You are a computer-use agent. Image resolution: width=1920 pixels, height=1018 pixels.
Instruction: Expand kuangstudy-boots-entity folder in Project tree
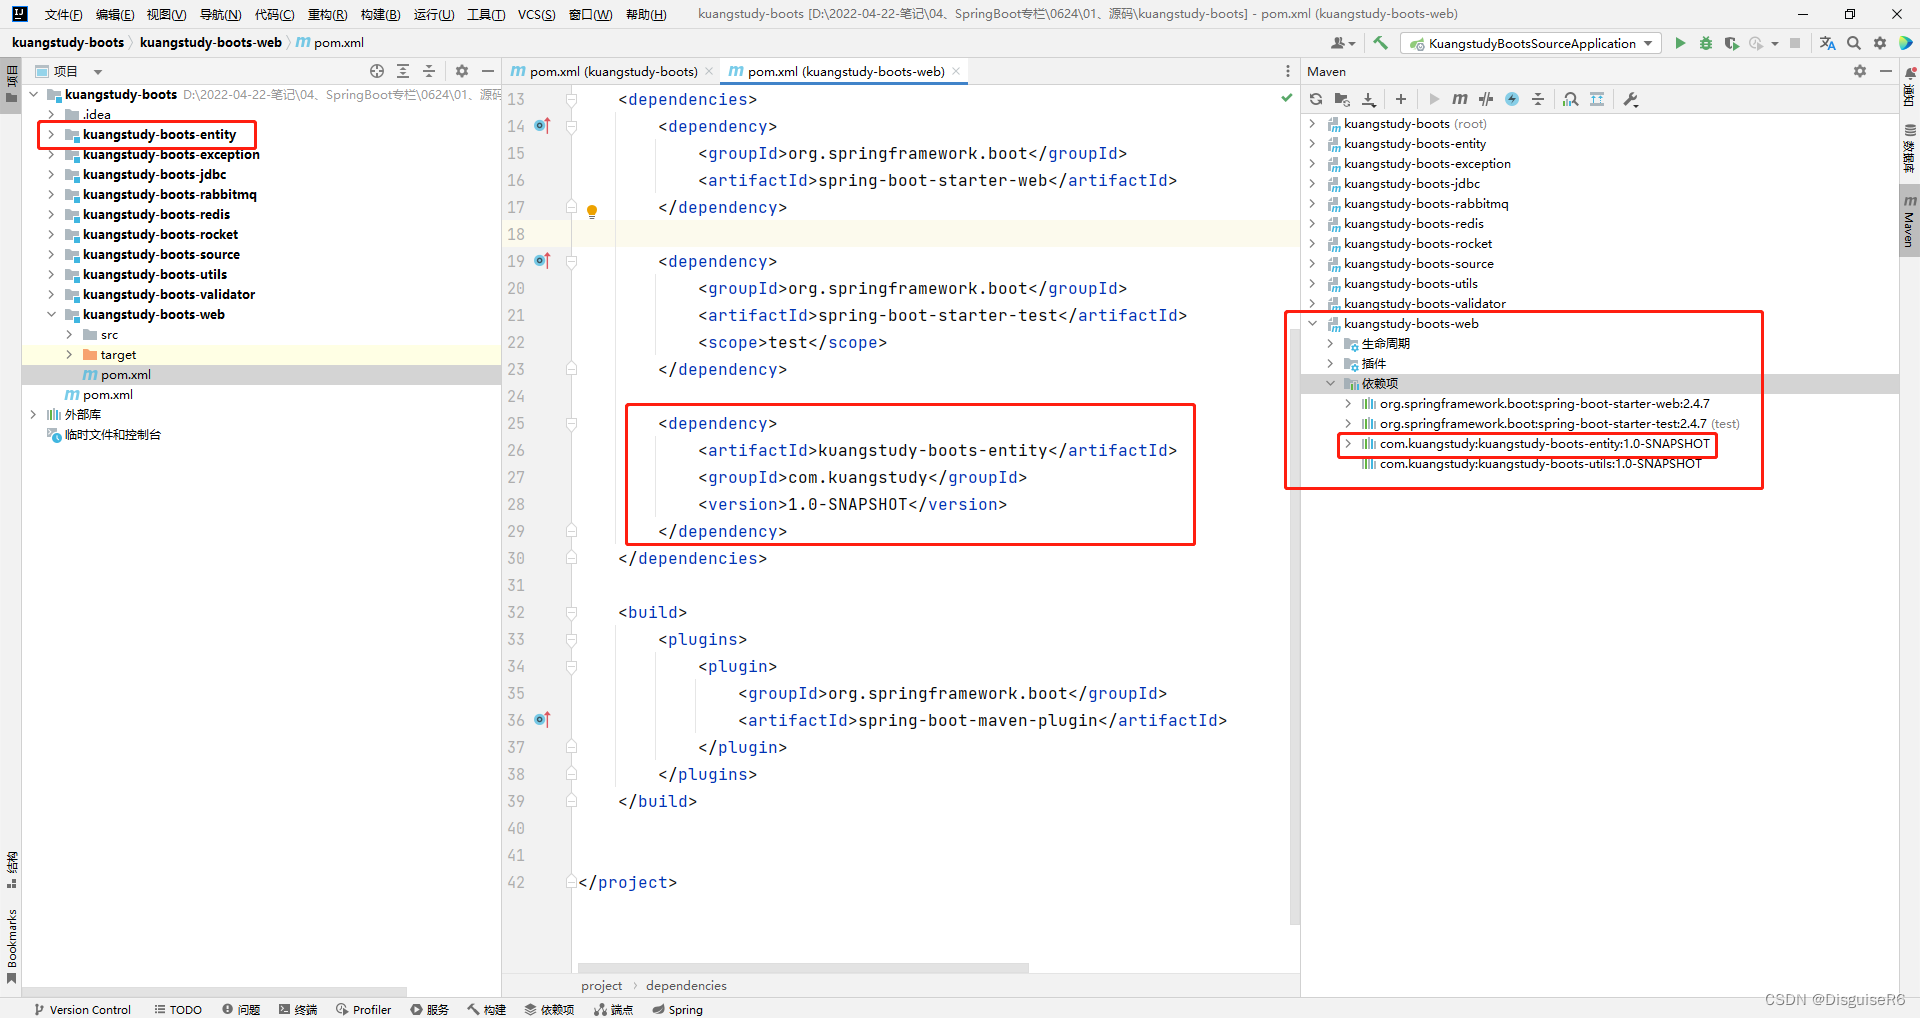point(51,135)
